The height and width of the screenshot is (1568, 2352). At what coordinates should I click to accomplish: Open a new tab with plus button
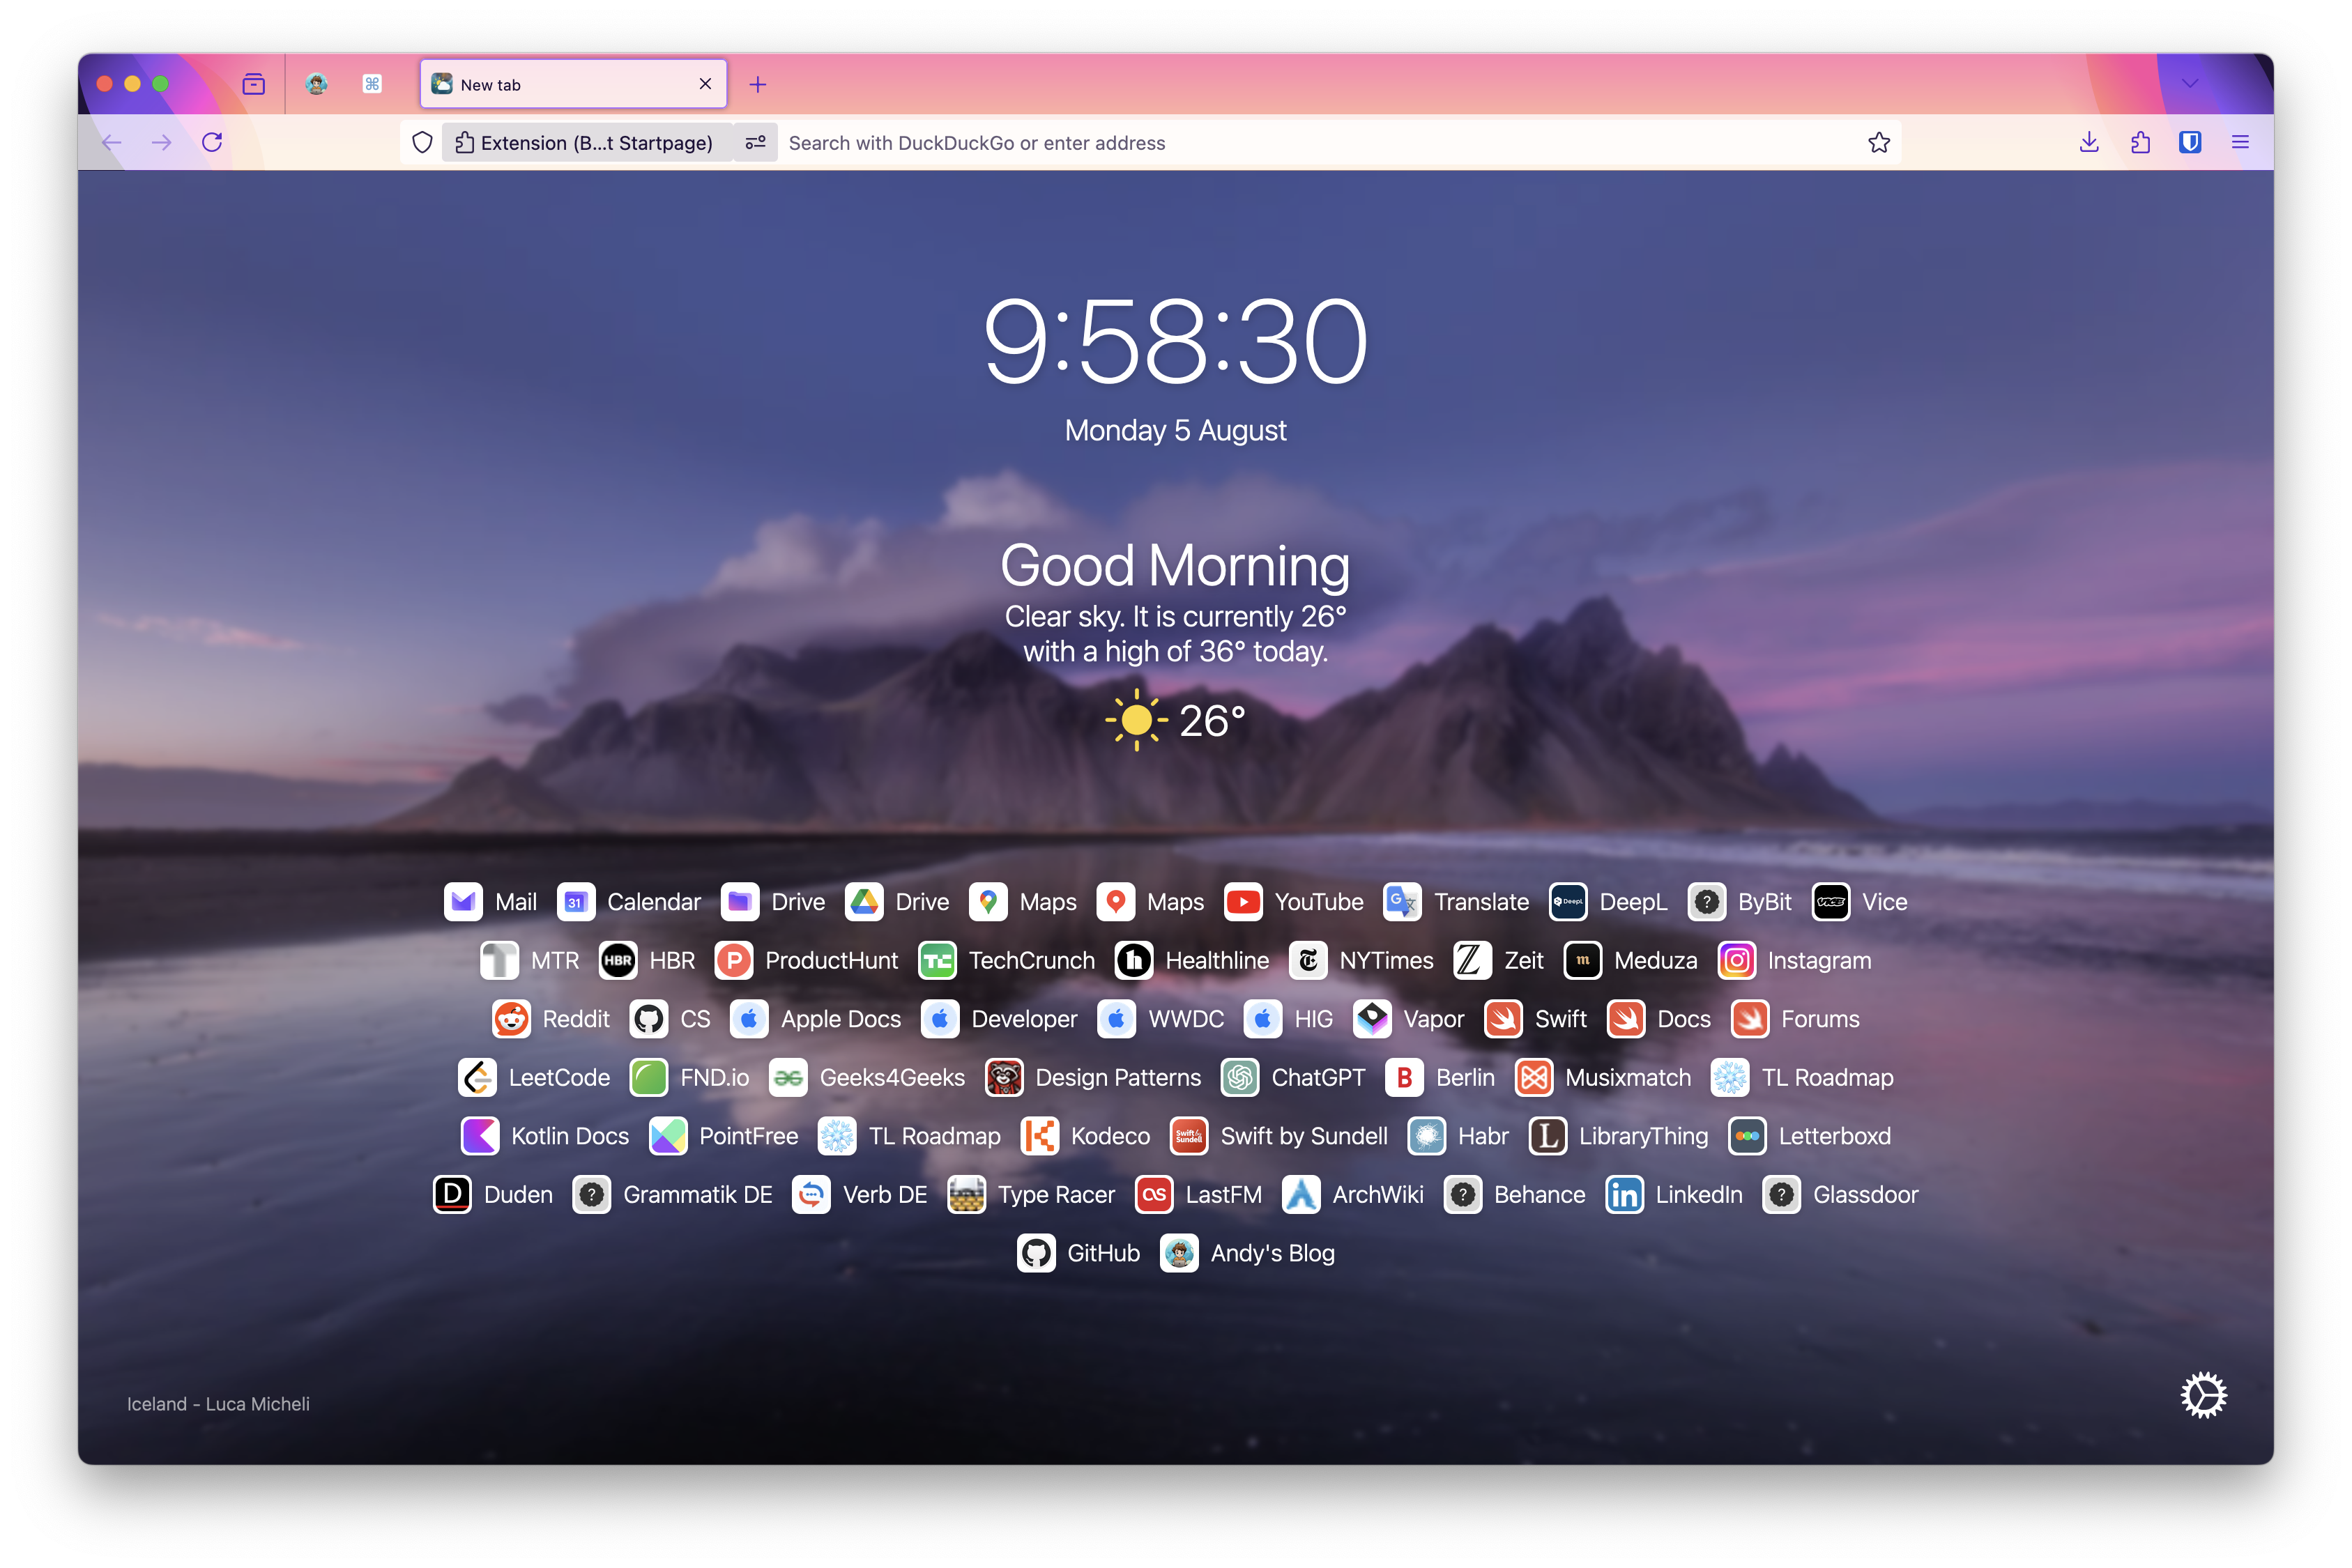click(x=758, y=84)
